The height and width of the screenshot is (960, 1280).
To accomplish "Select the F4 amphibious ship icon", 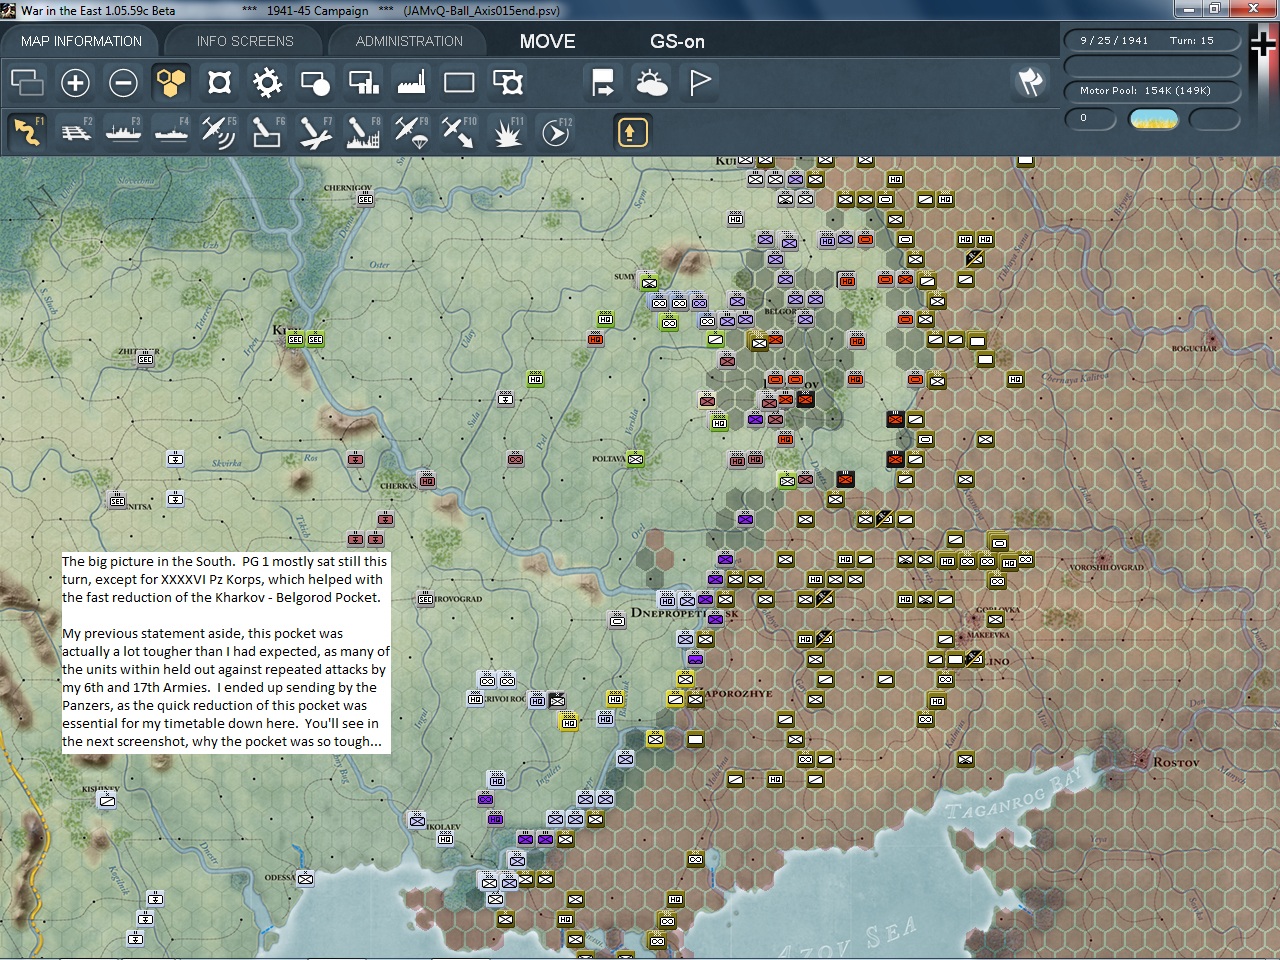I will pyautogui.click(x=171, y=131).
